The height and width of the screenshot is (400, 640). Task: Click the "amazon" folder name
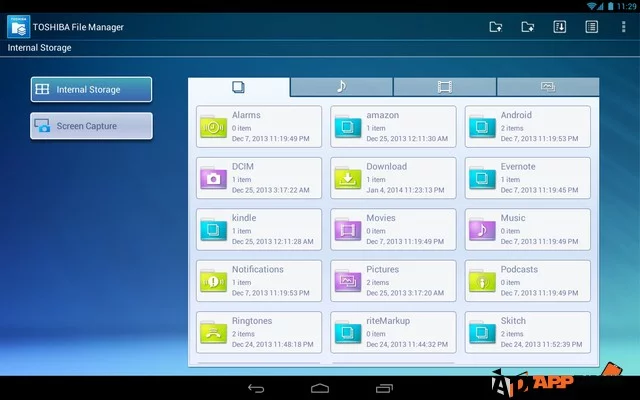(382, 116)
